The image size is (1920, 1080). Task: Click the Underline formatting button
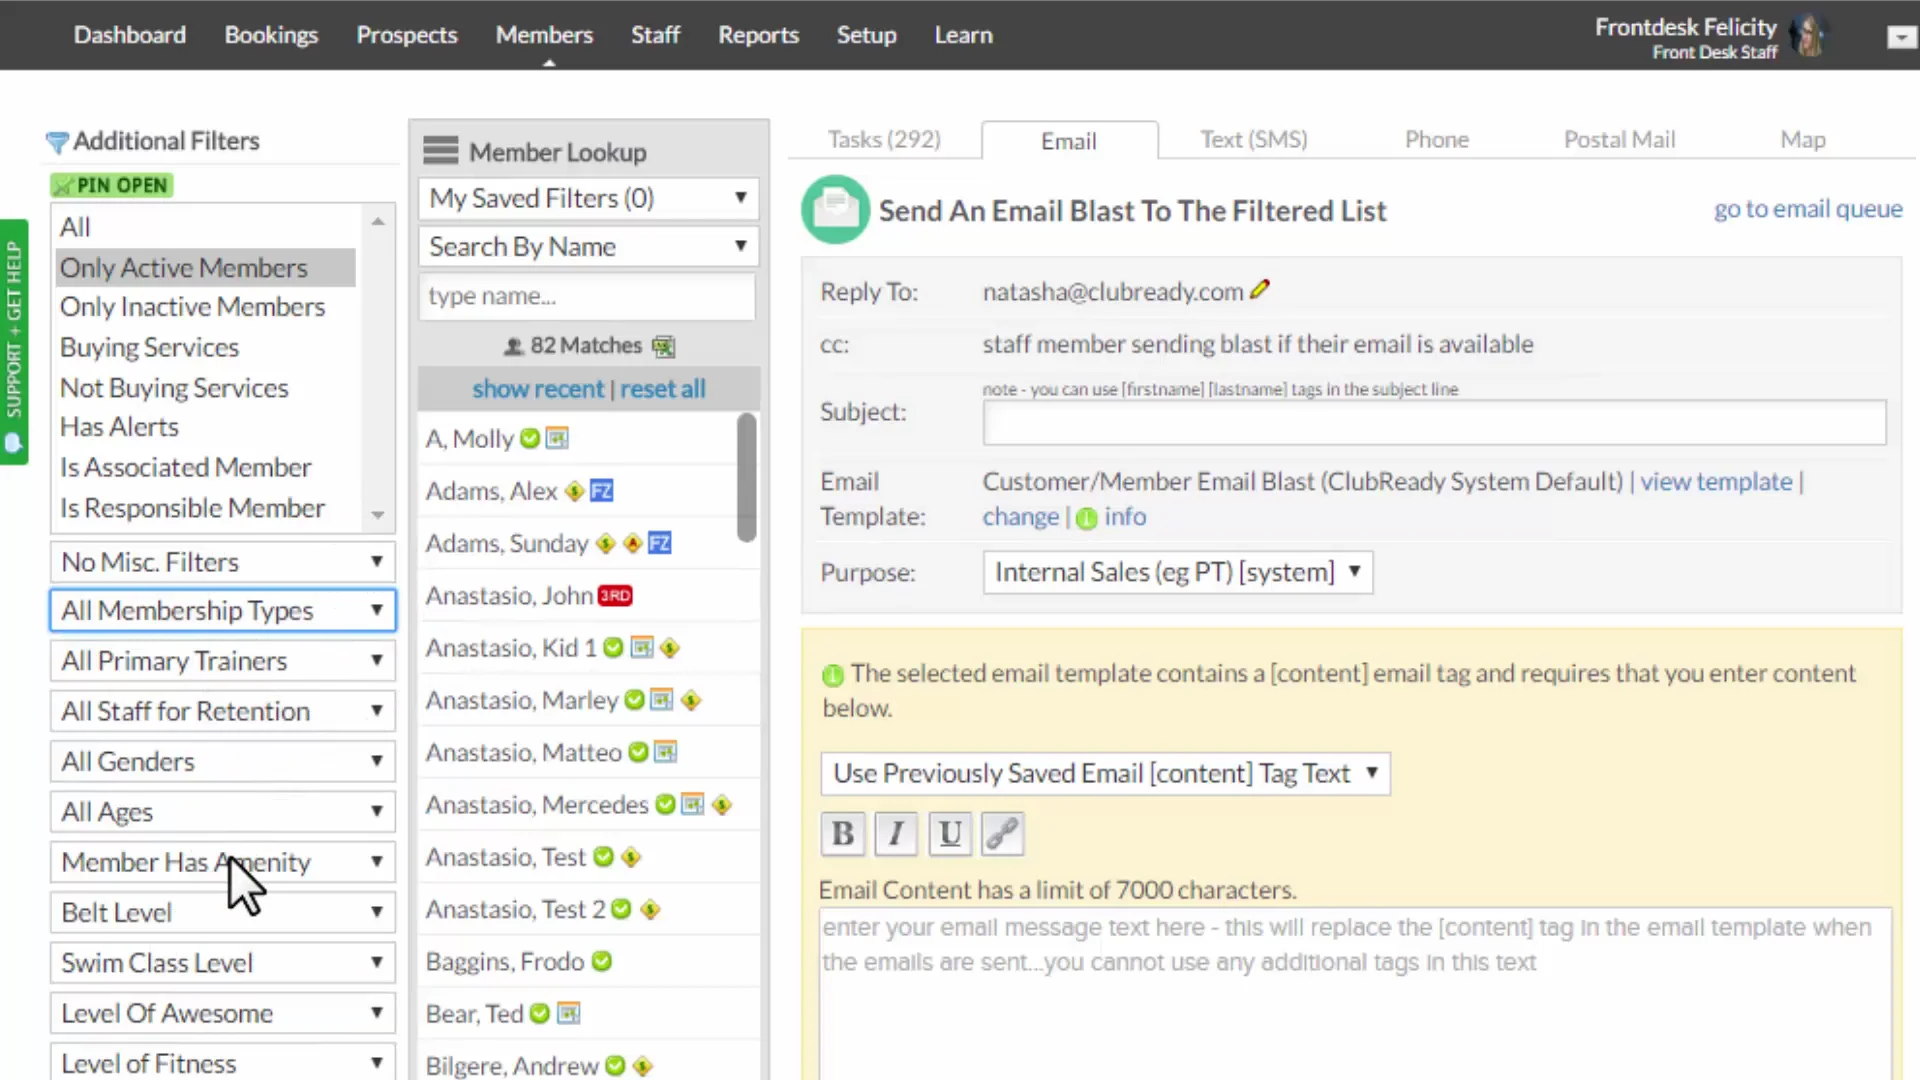click(x=949, y=833)
